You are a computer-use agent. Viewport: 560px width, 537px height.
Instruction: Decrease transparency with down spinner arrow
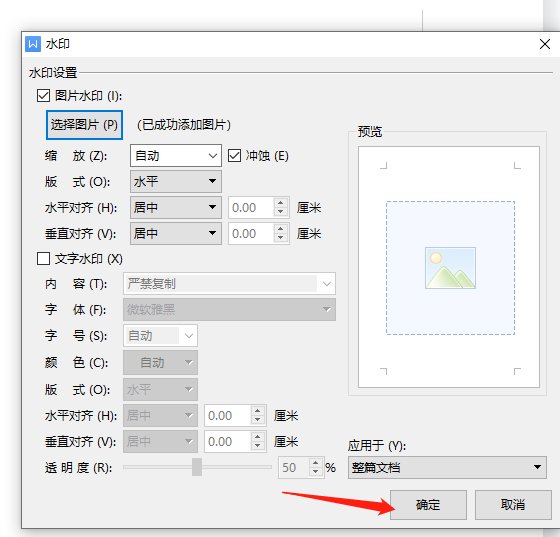click(315, 472)
